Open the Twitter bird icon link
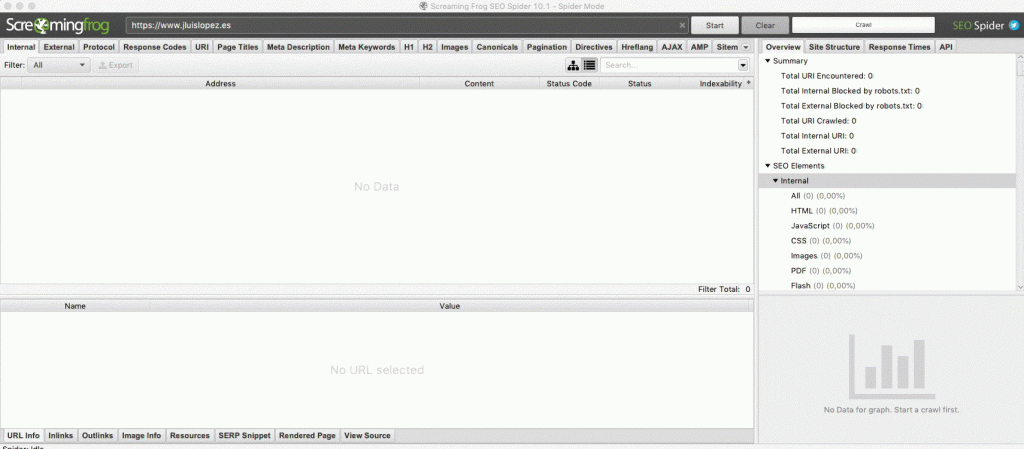The height and width of the screenshot is (449, 1024). (1013, 25)
